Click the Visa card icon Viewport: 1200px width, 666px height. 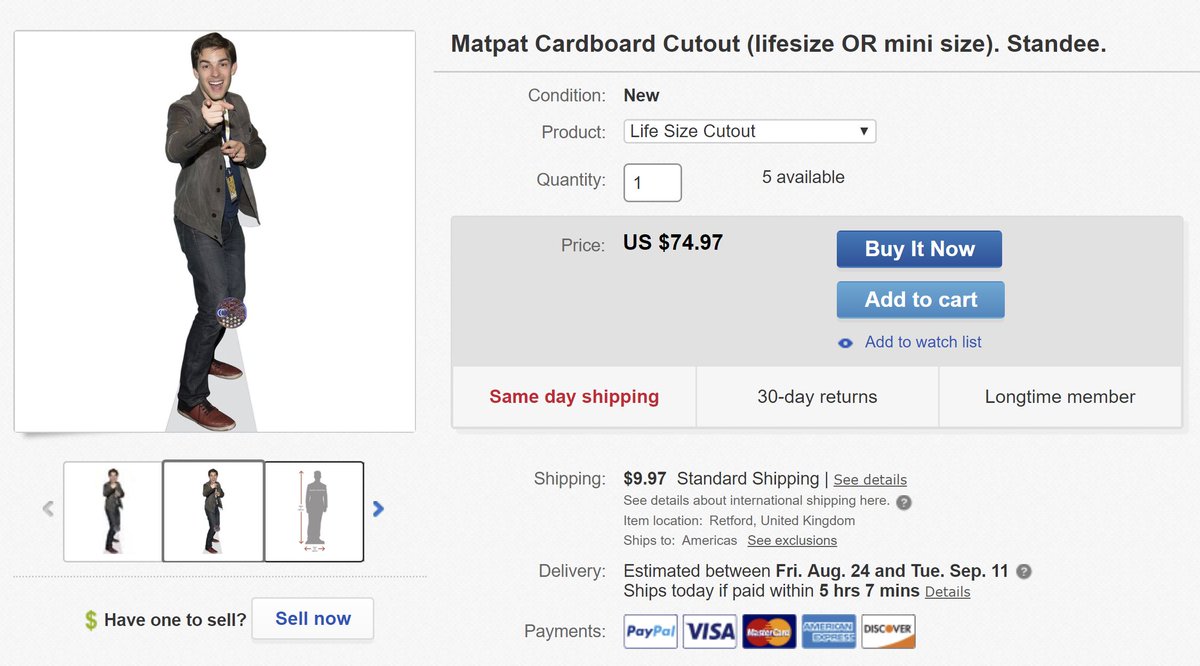(710, 631)
